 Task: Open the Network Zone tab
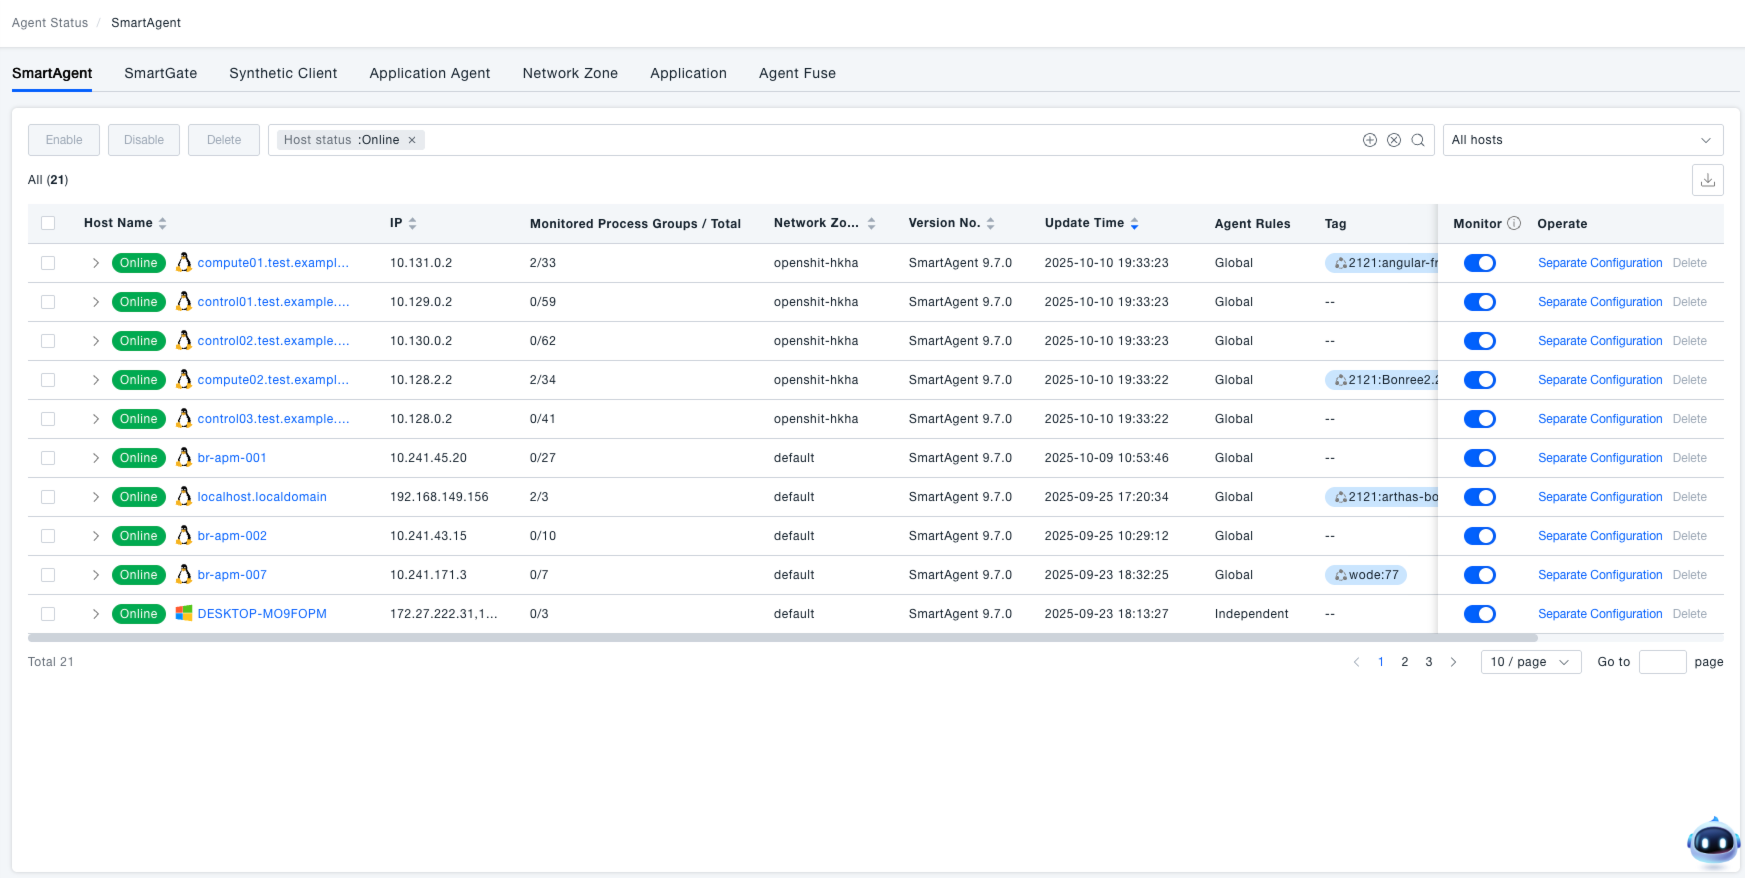coord(570,73)
